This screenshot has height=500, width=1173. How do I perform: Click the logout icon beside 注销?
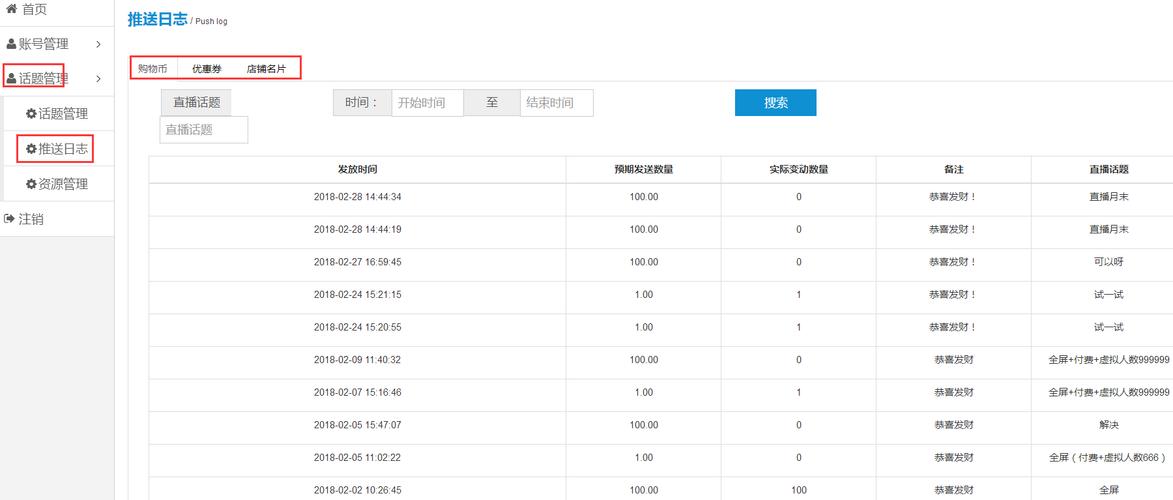point(10,219)
